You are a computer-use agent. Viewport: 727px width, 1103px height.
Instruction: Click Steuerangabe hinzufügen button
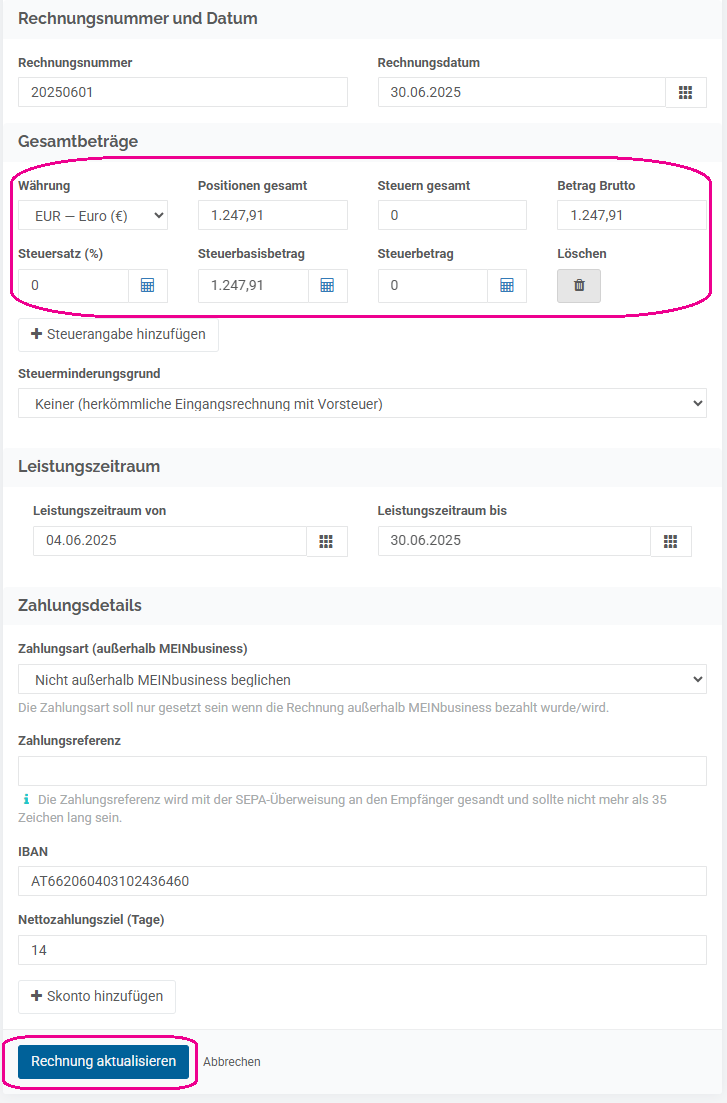point(118,335)
